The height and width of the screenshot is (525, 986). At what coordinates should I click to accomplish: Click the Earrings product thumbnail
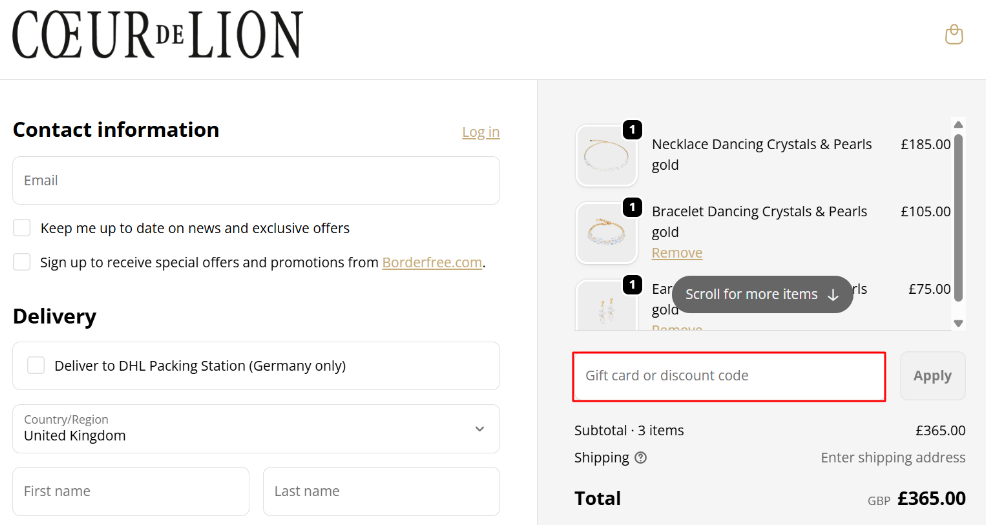point(606,306)
